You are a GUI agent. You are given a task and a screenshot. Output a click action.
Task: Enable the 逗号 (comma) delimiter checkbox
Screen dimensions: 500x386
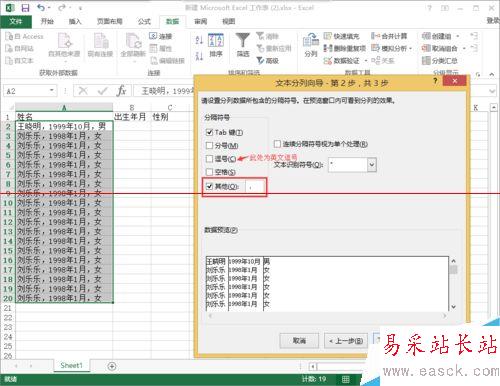pyautogui.click(x=209, y=159)
